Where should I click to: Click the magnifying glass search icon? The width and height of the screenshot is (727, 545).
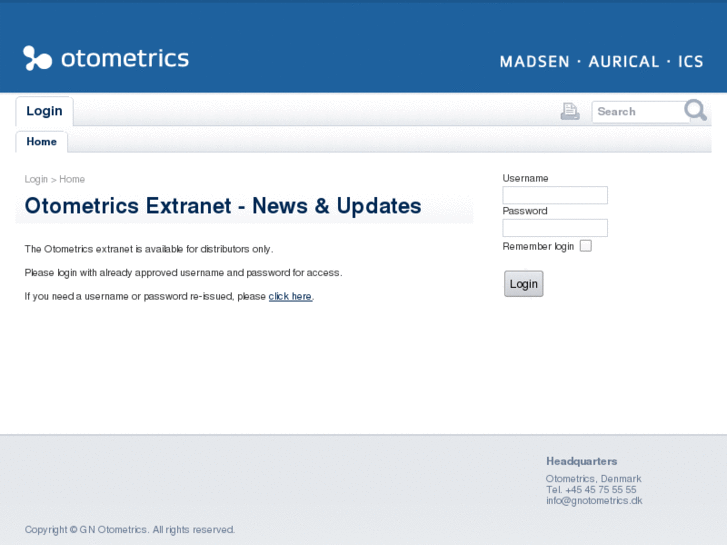point(695,110)
